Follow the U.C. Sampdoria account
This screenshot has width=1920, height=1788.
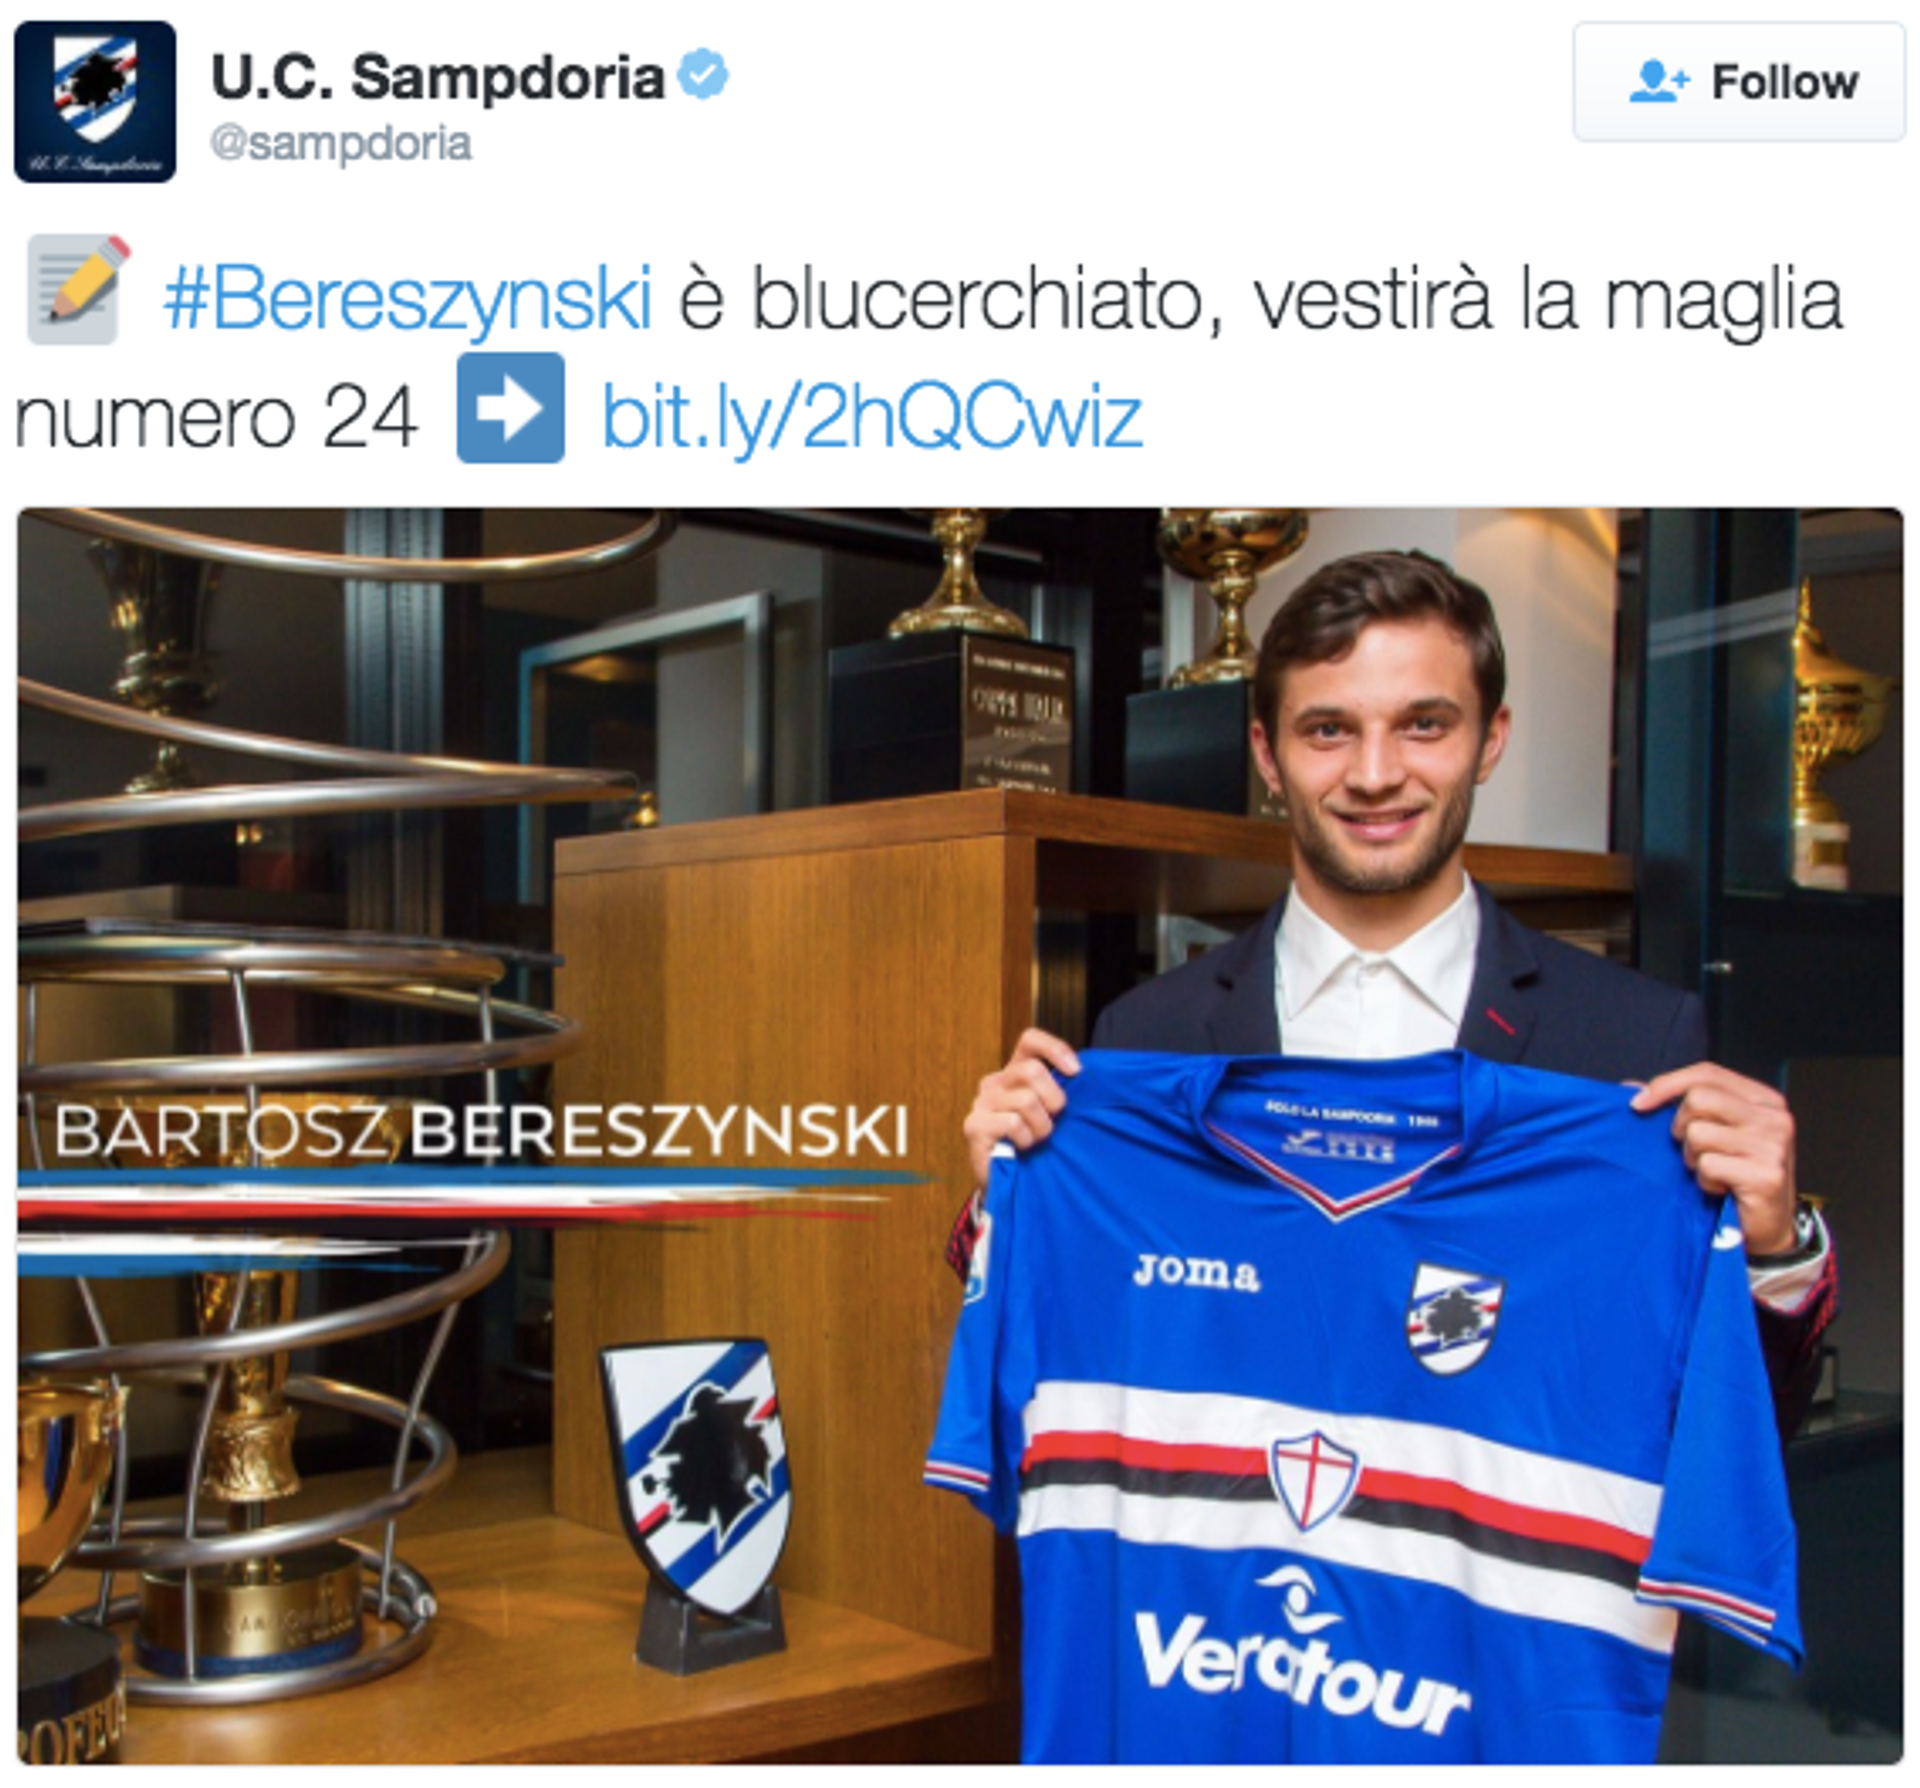pyautogui.click(x=1739, y=82)
